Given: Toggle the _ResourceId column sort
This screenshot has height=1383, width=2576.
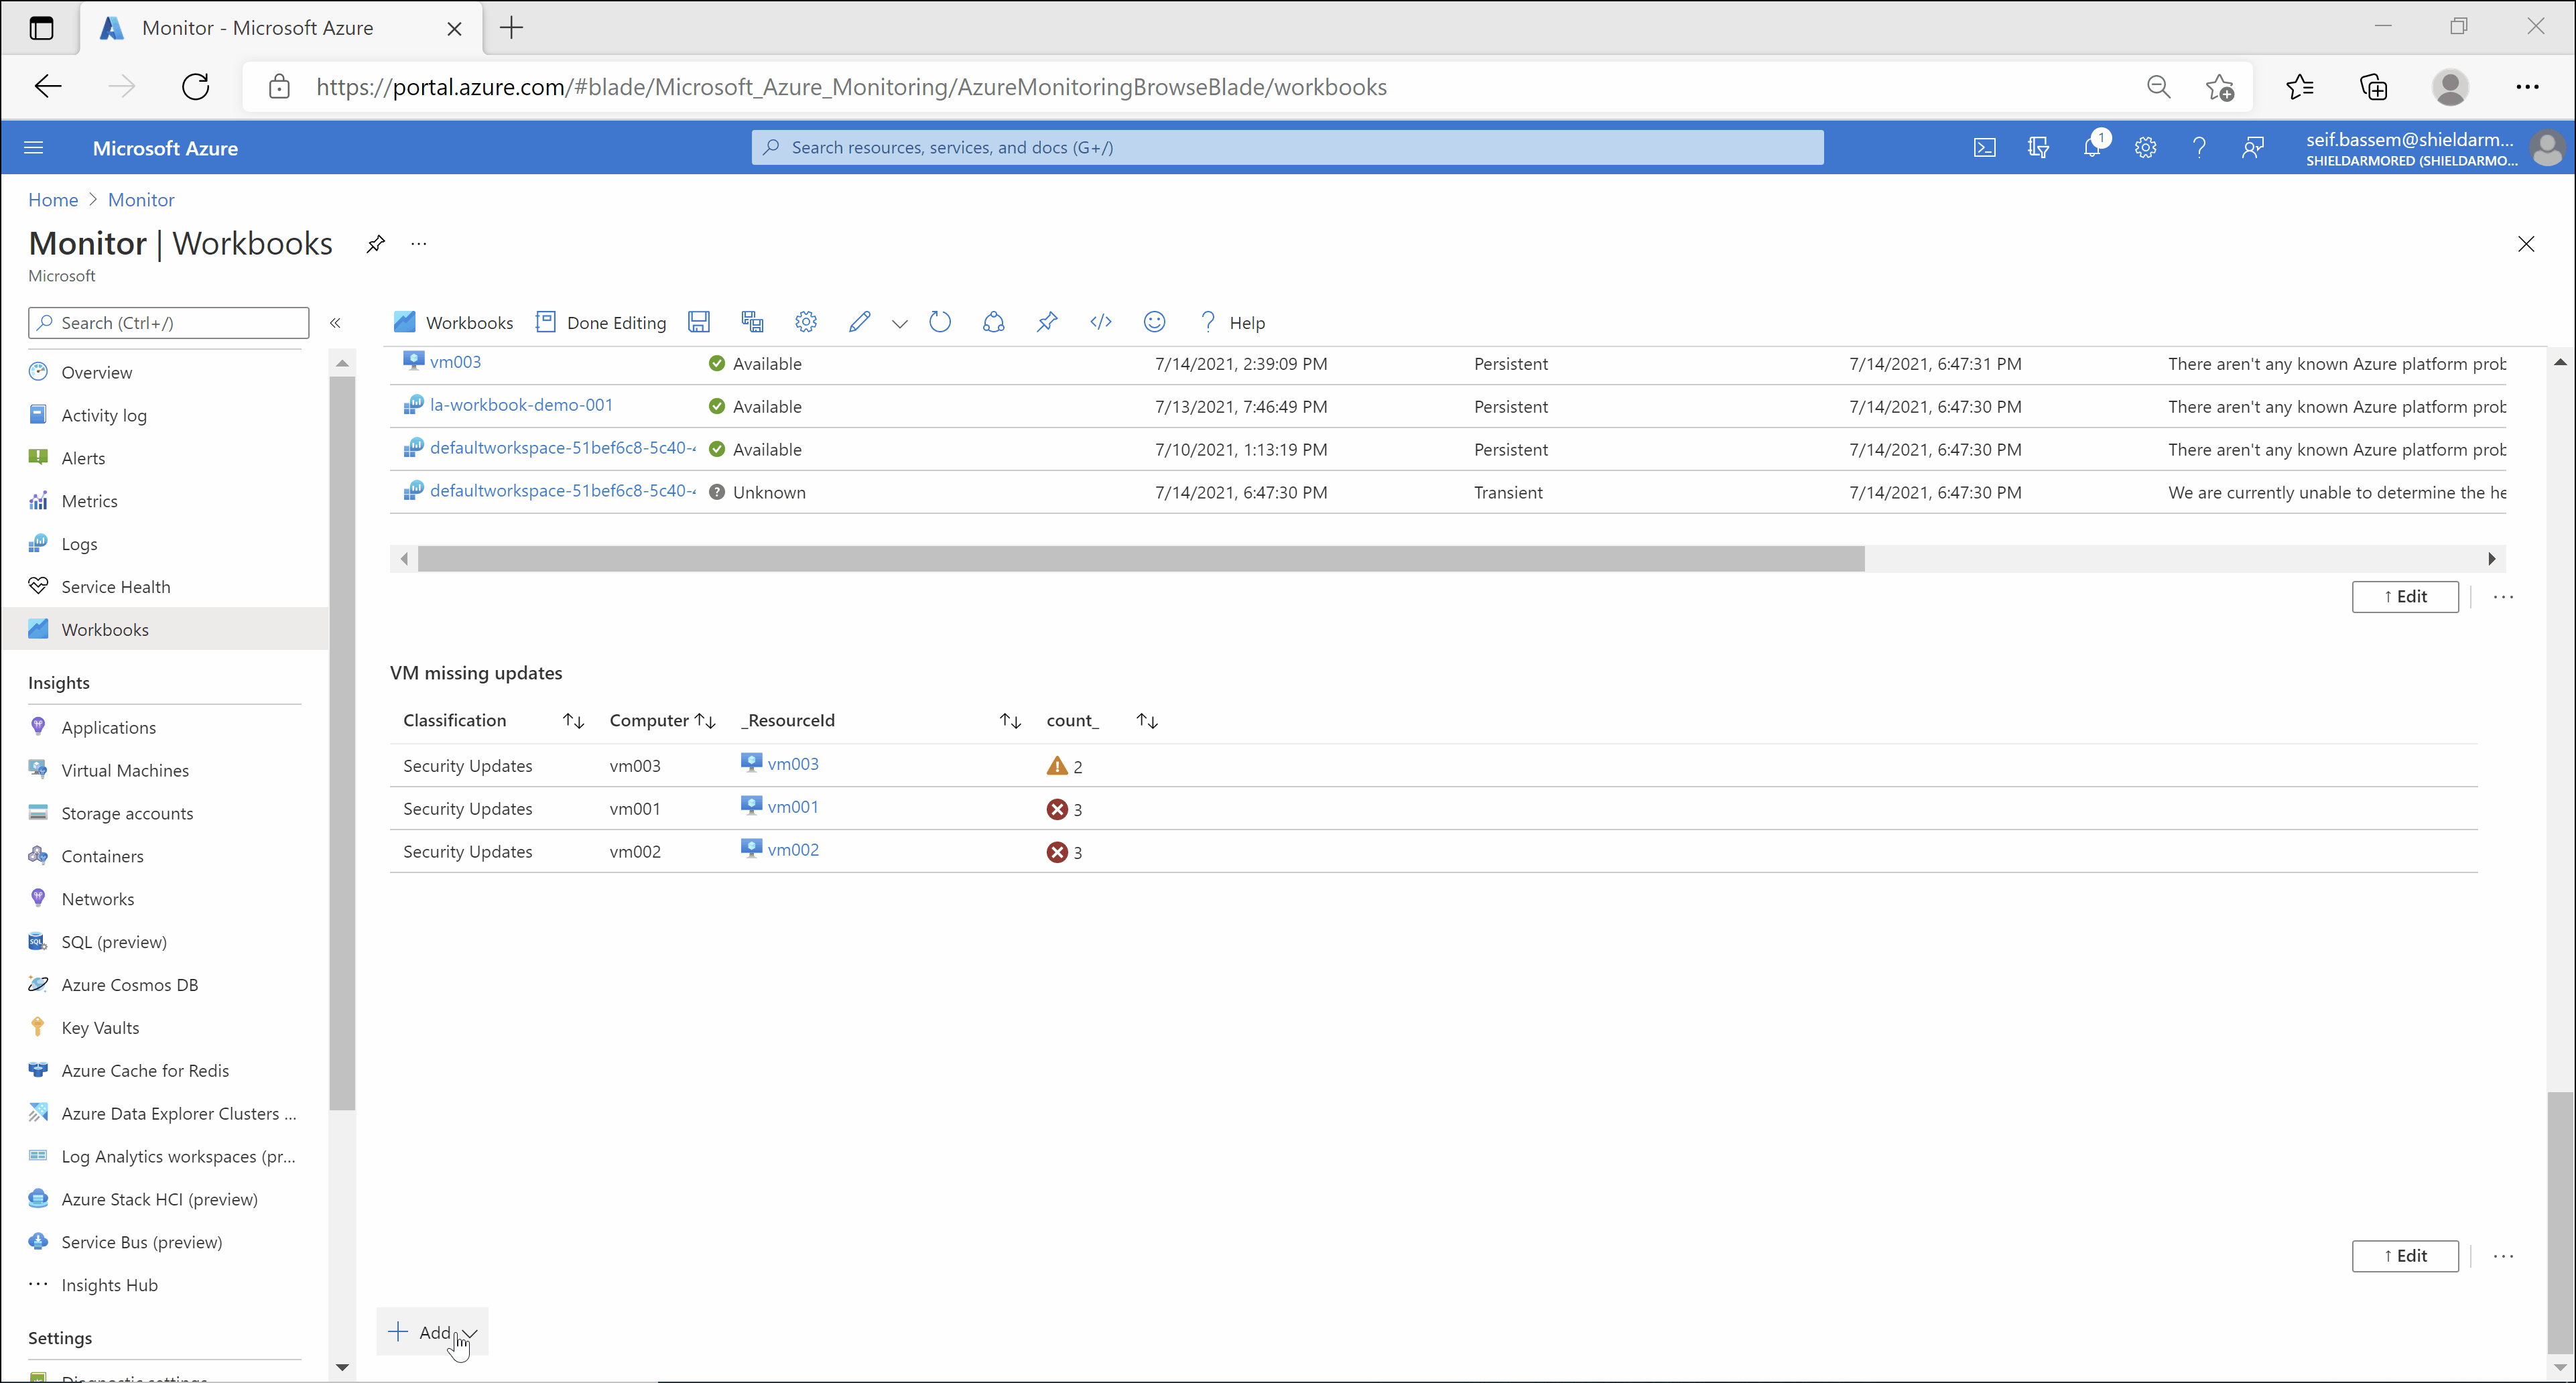Looking at the screenshot, I should [1009, 719].
